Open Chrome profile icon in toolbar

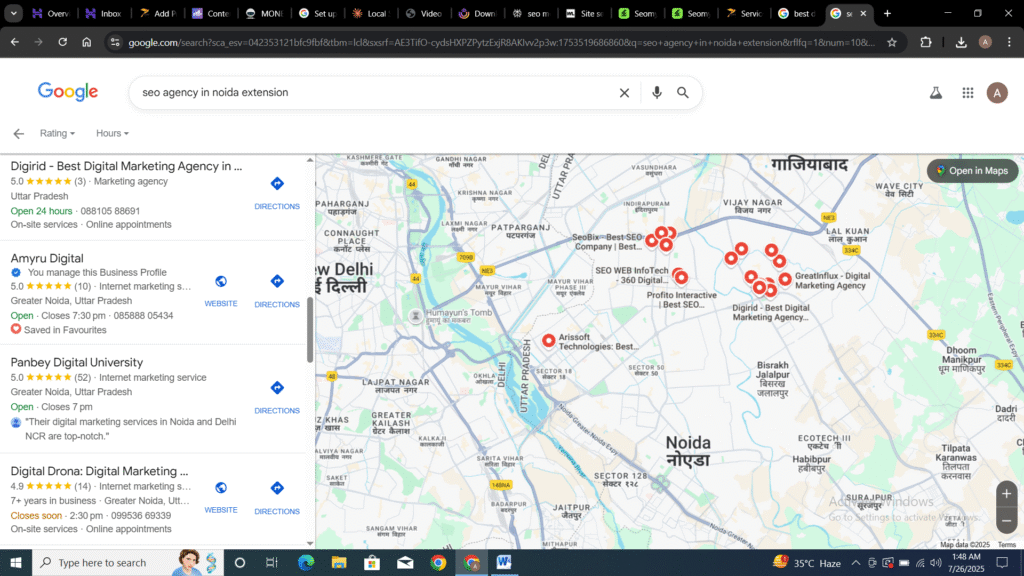point(985,42)
